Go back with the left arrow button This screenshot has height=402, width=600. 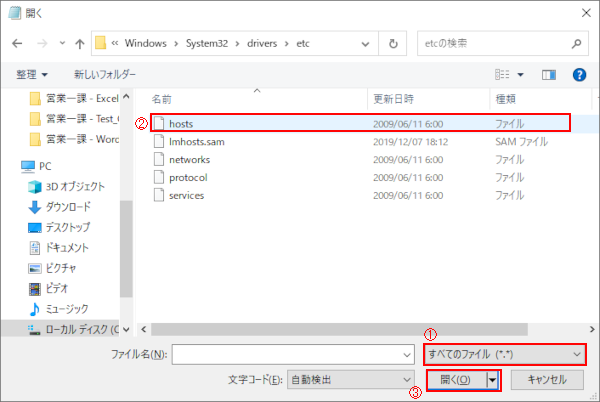click(x=17, y=44)
